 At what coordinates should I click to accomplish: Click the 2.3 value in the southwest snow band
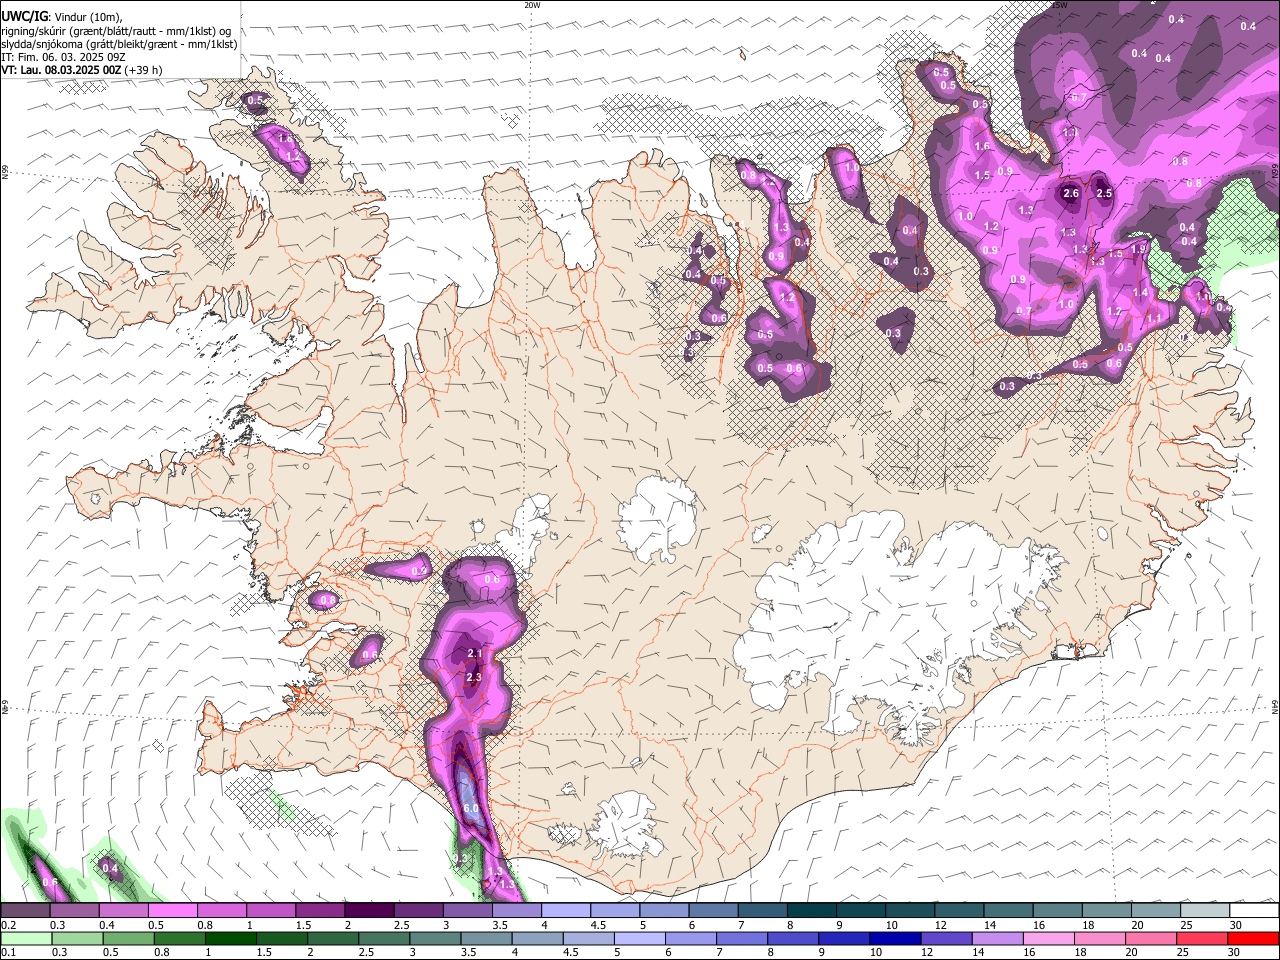coord(474,677)
